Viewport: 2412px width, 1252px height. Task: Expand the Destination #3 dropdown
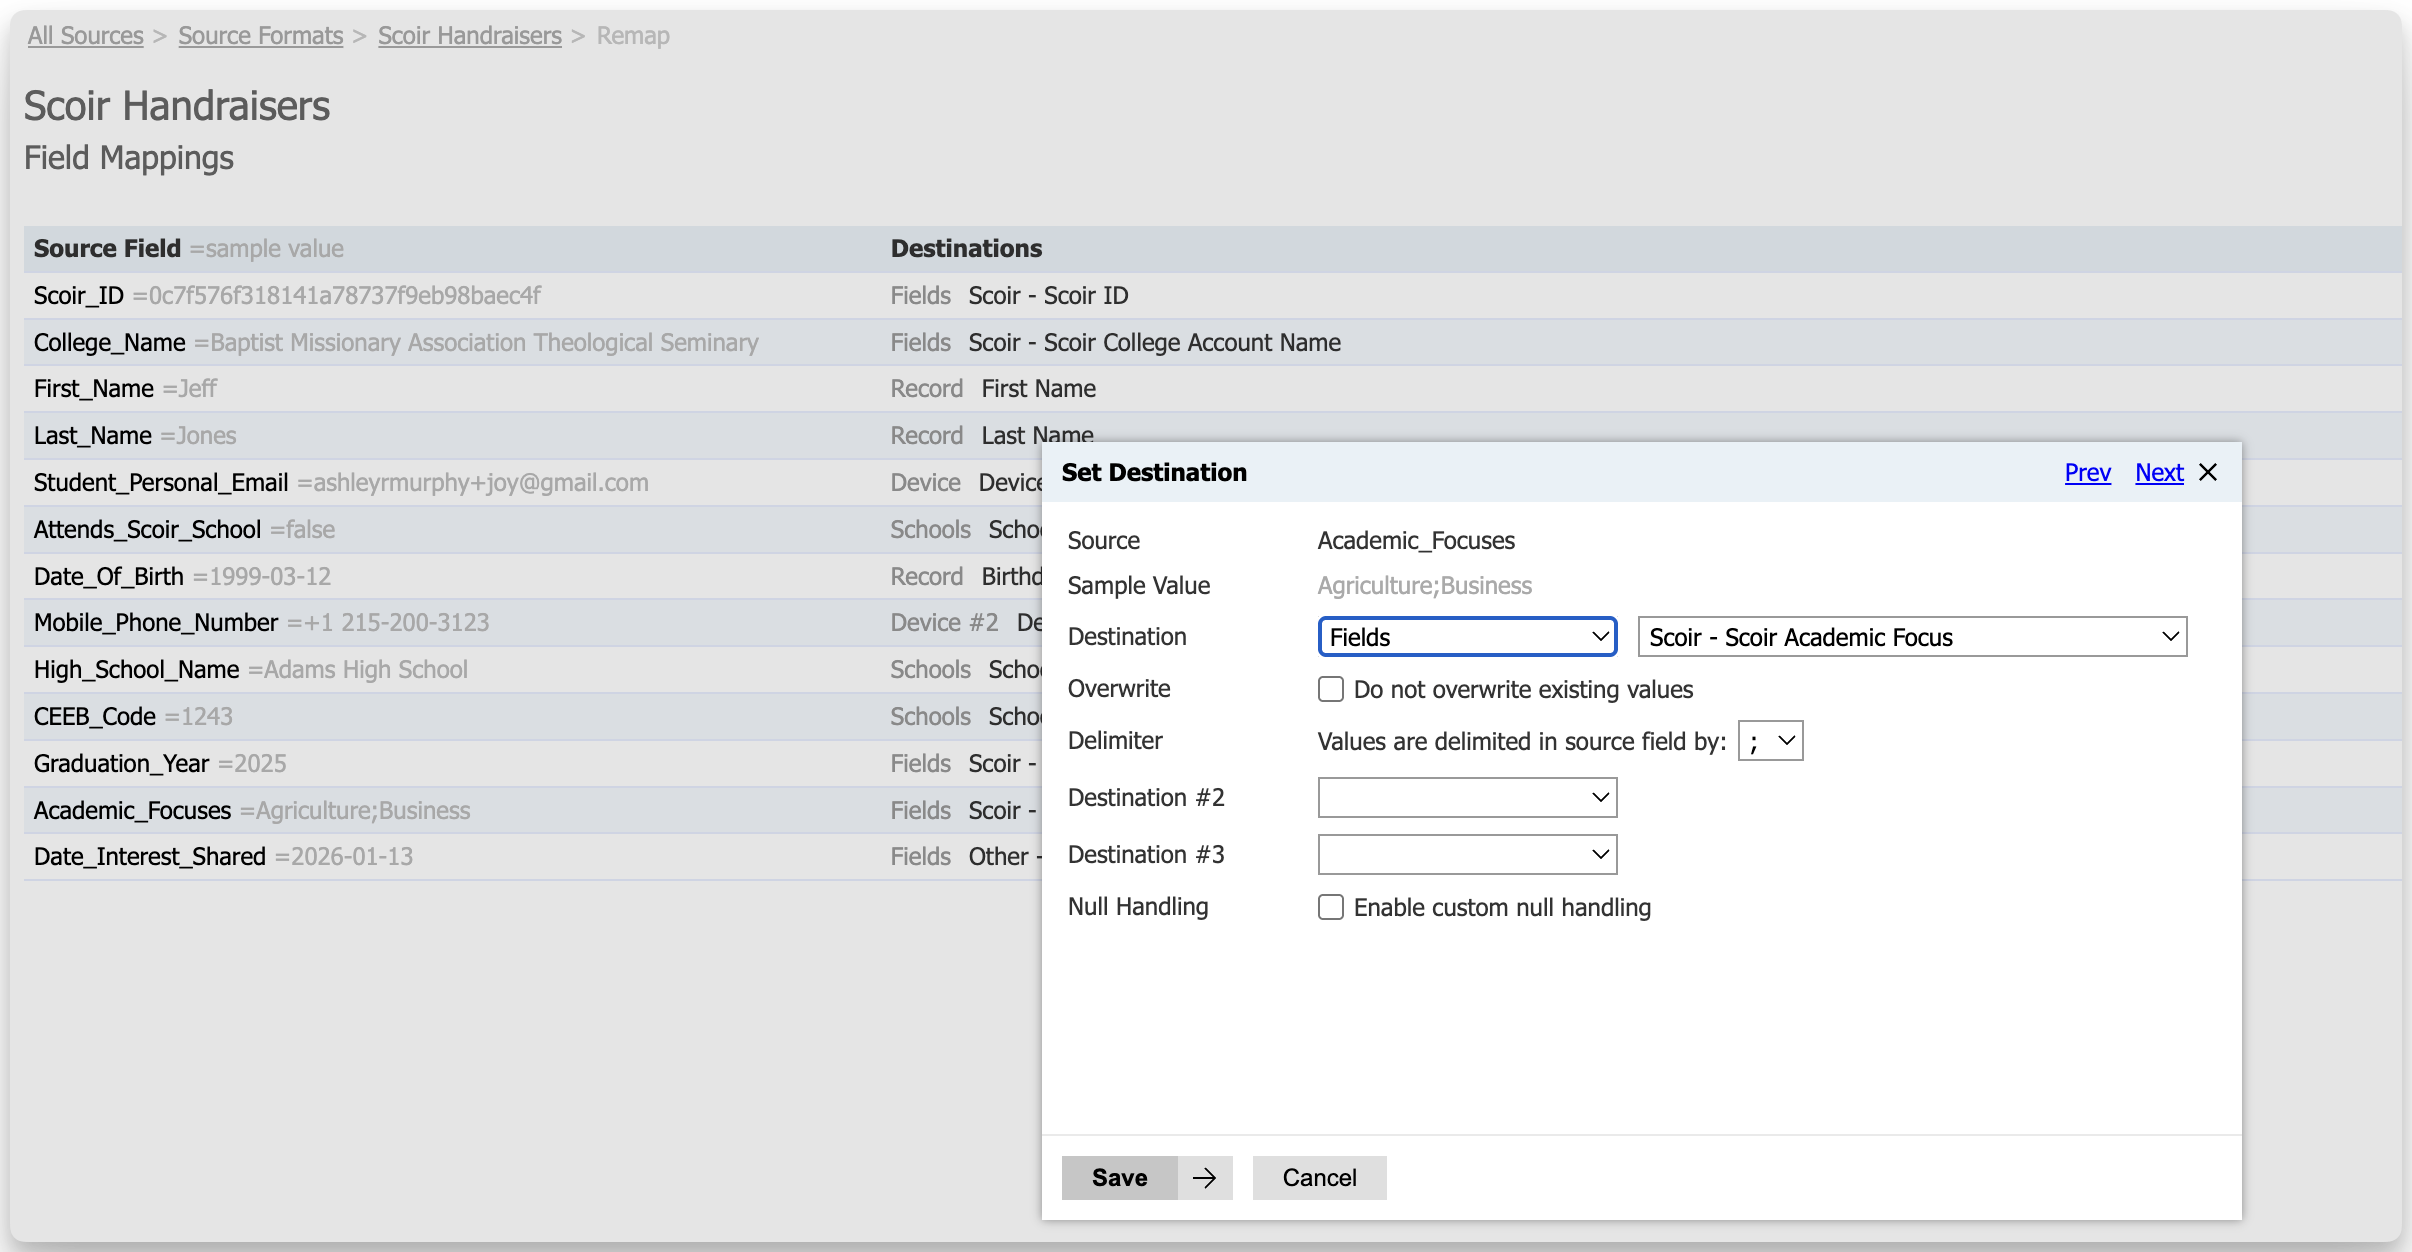1467,855
